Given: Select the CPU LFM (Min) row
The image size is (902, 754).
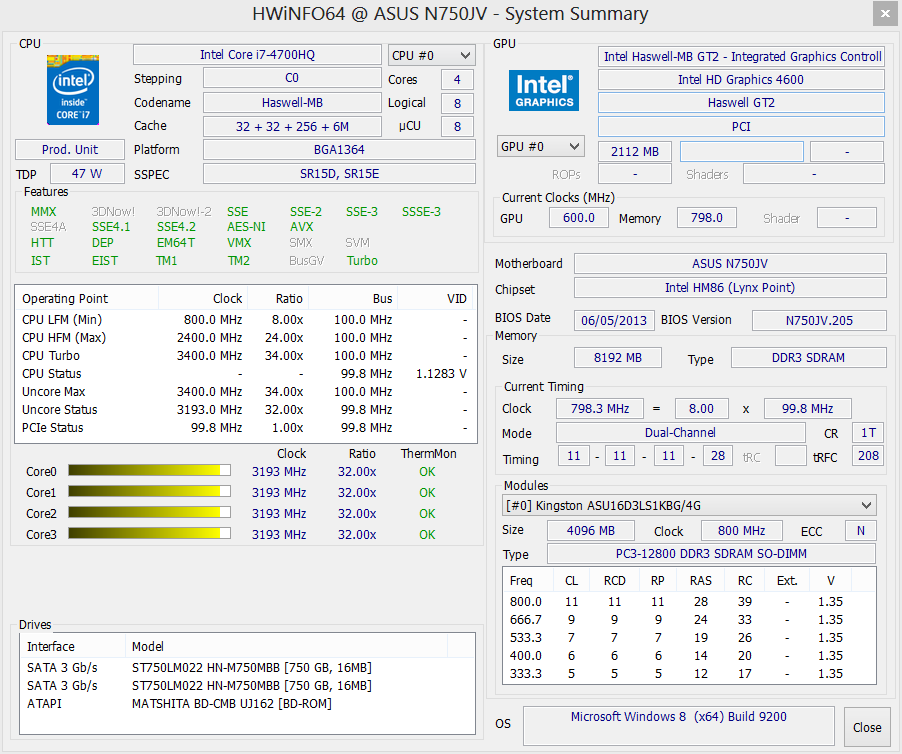Looking at the screenshot, I should (245, 320).
